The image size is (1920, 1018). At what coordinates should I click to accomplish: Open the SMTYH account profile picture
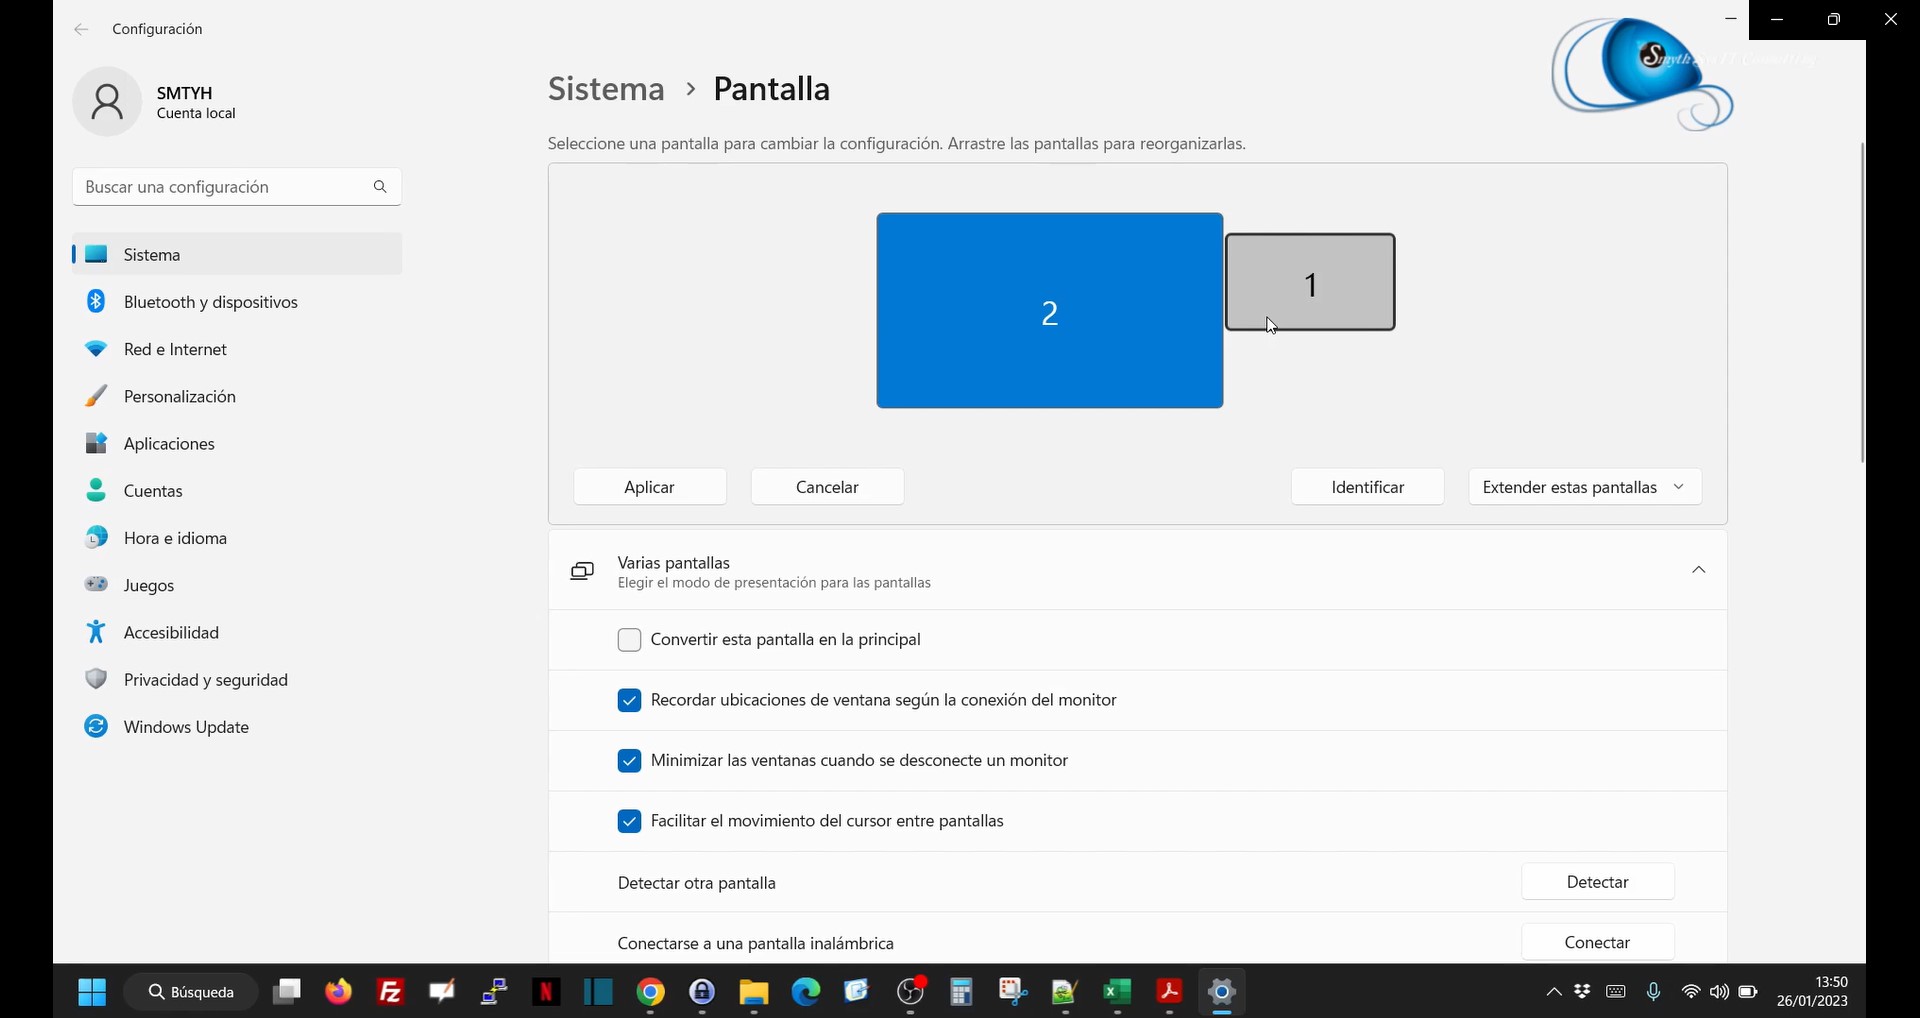pyautogui.click(x=107, y=102)
